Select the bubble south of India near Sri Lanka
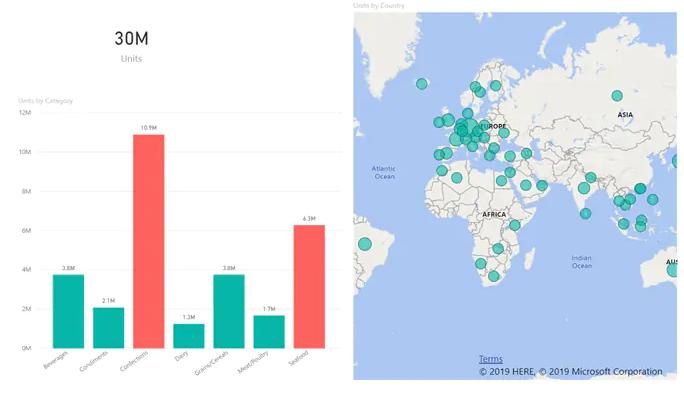 coord(585,213)
